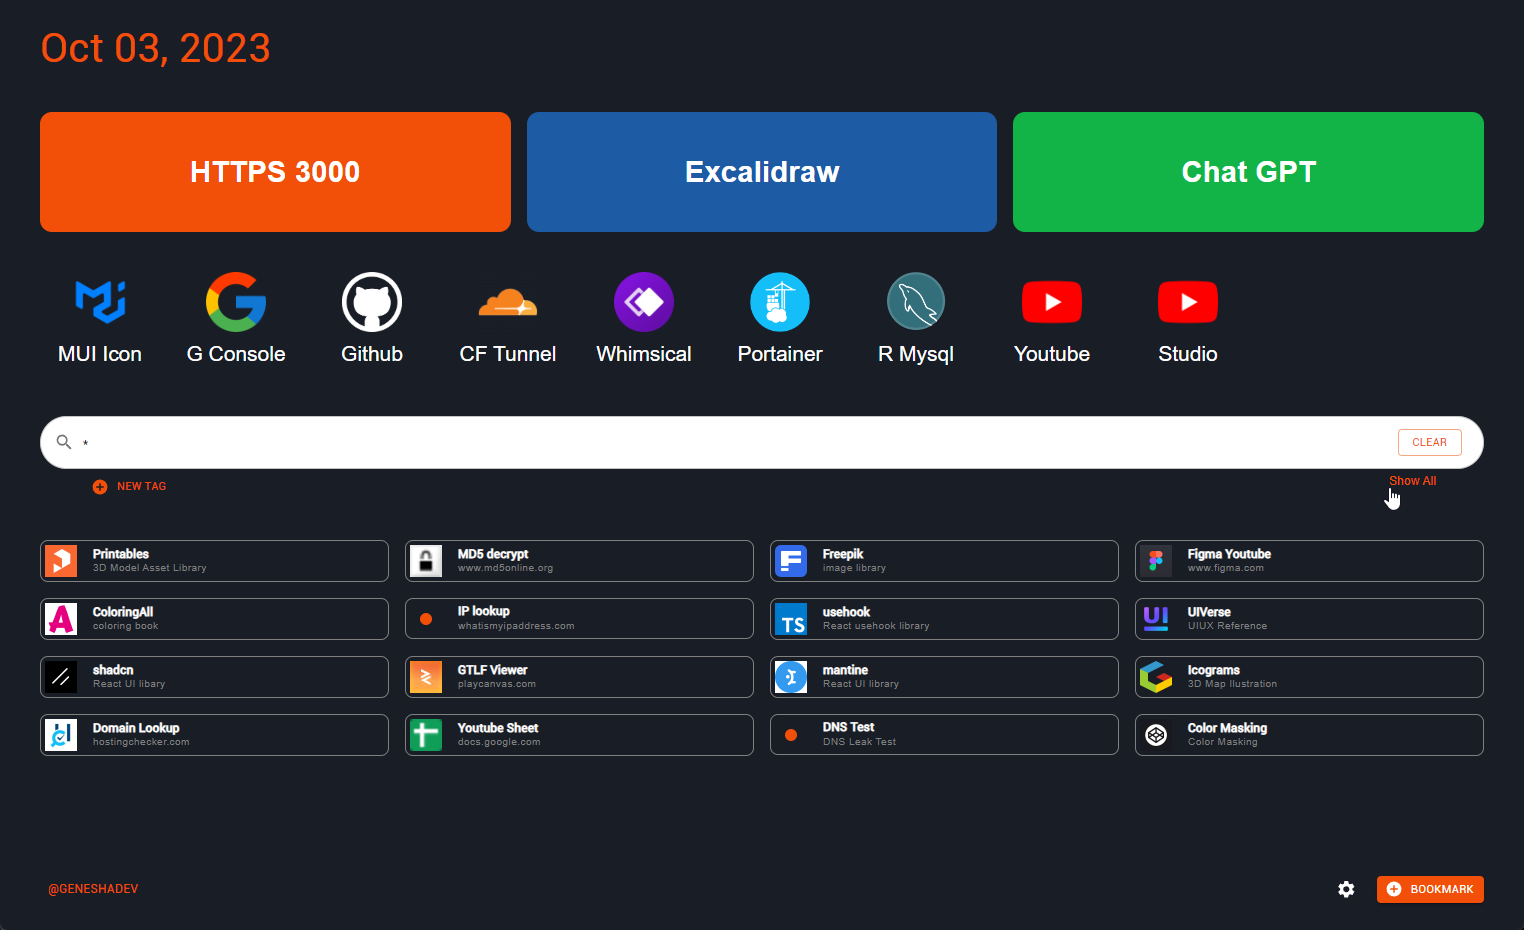Click the 'React usehook library' subtitle

pyautogui.click(x=876, y=626)
